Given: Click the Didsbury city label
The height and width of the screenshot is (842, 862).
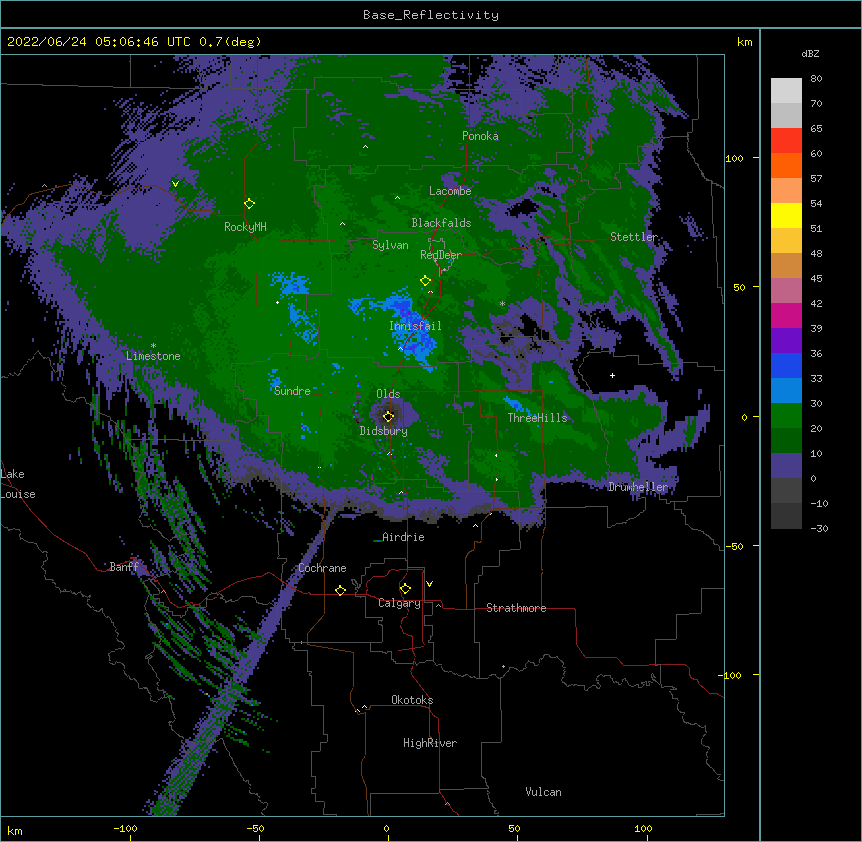Looking at the screenshot, I should point(384,431).
